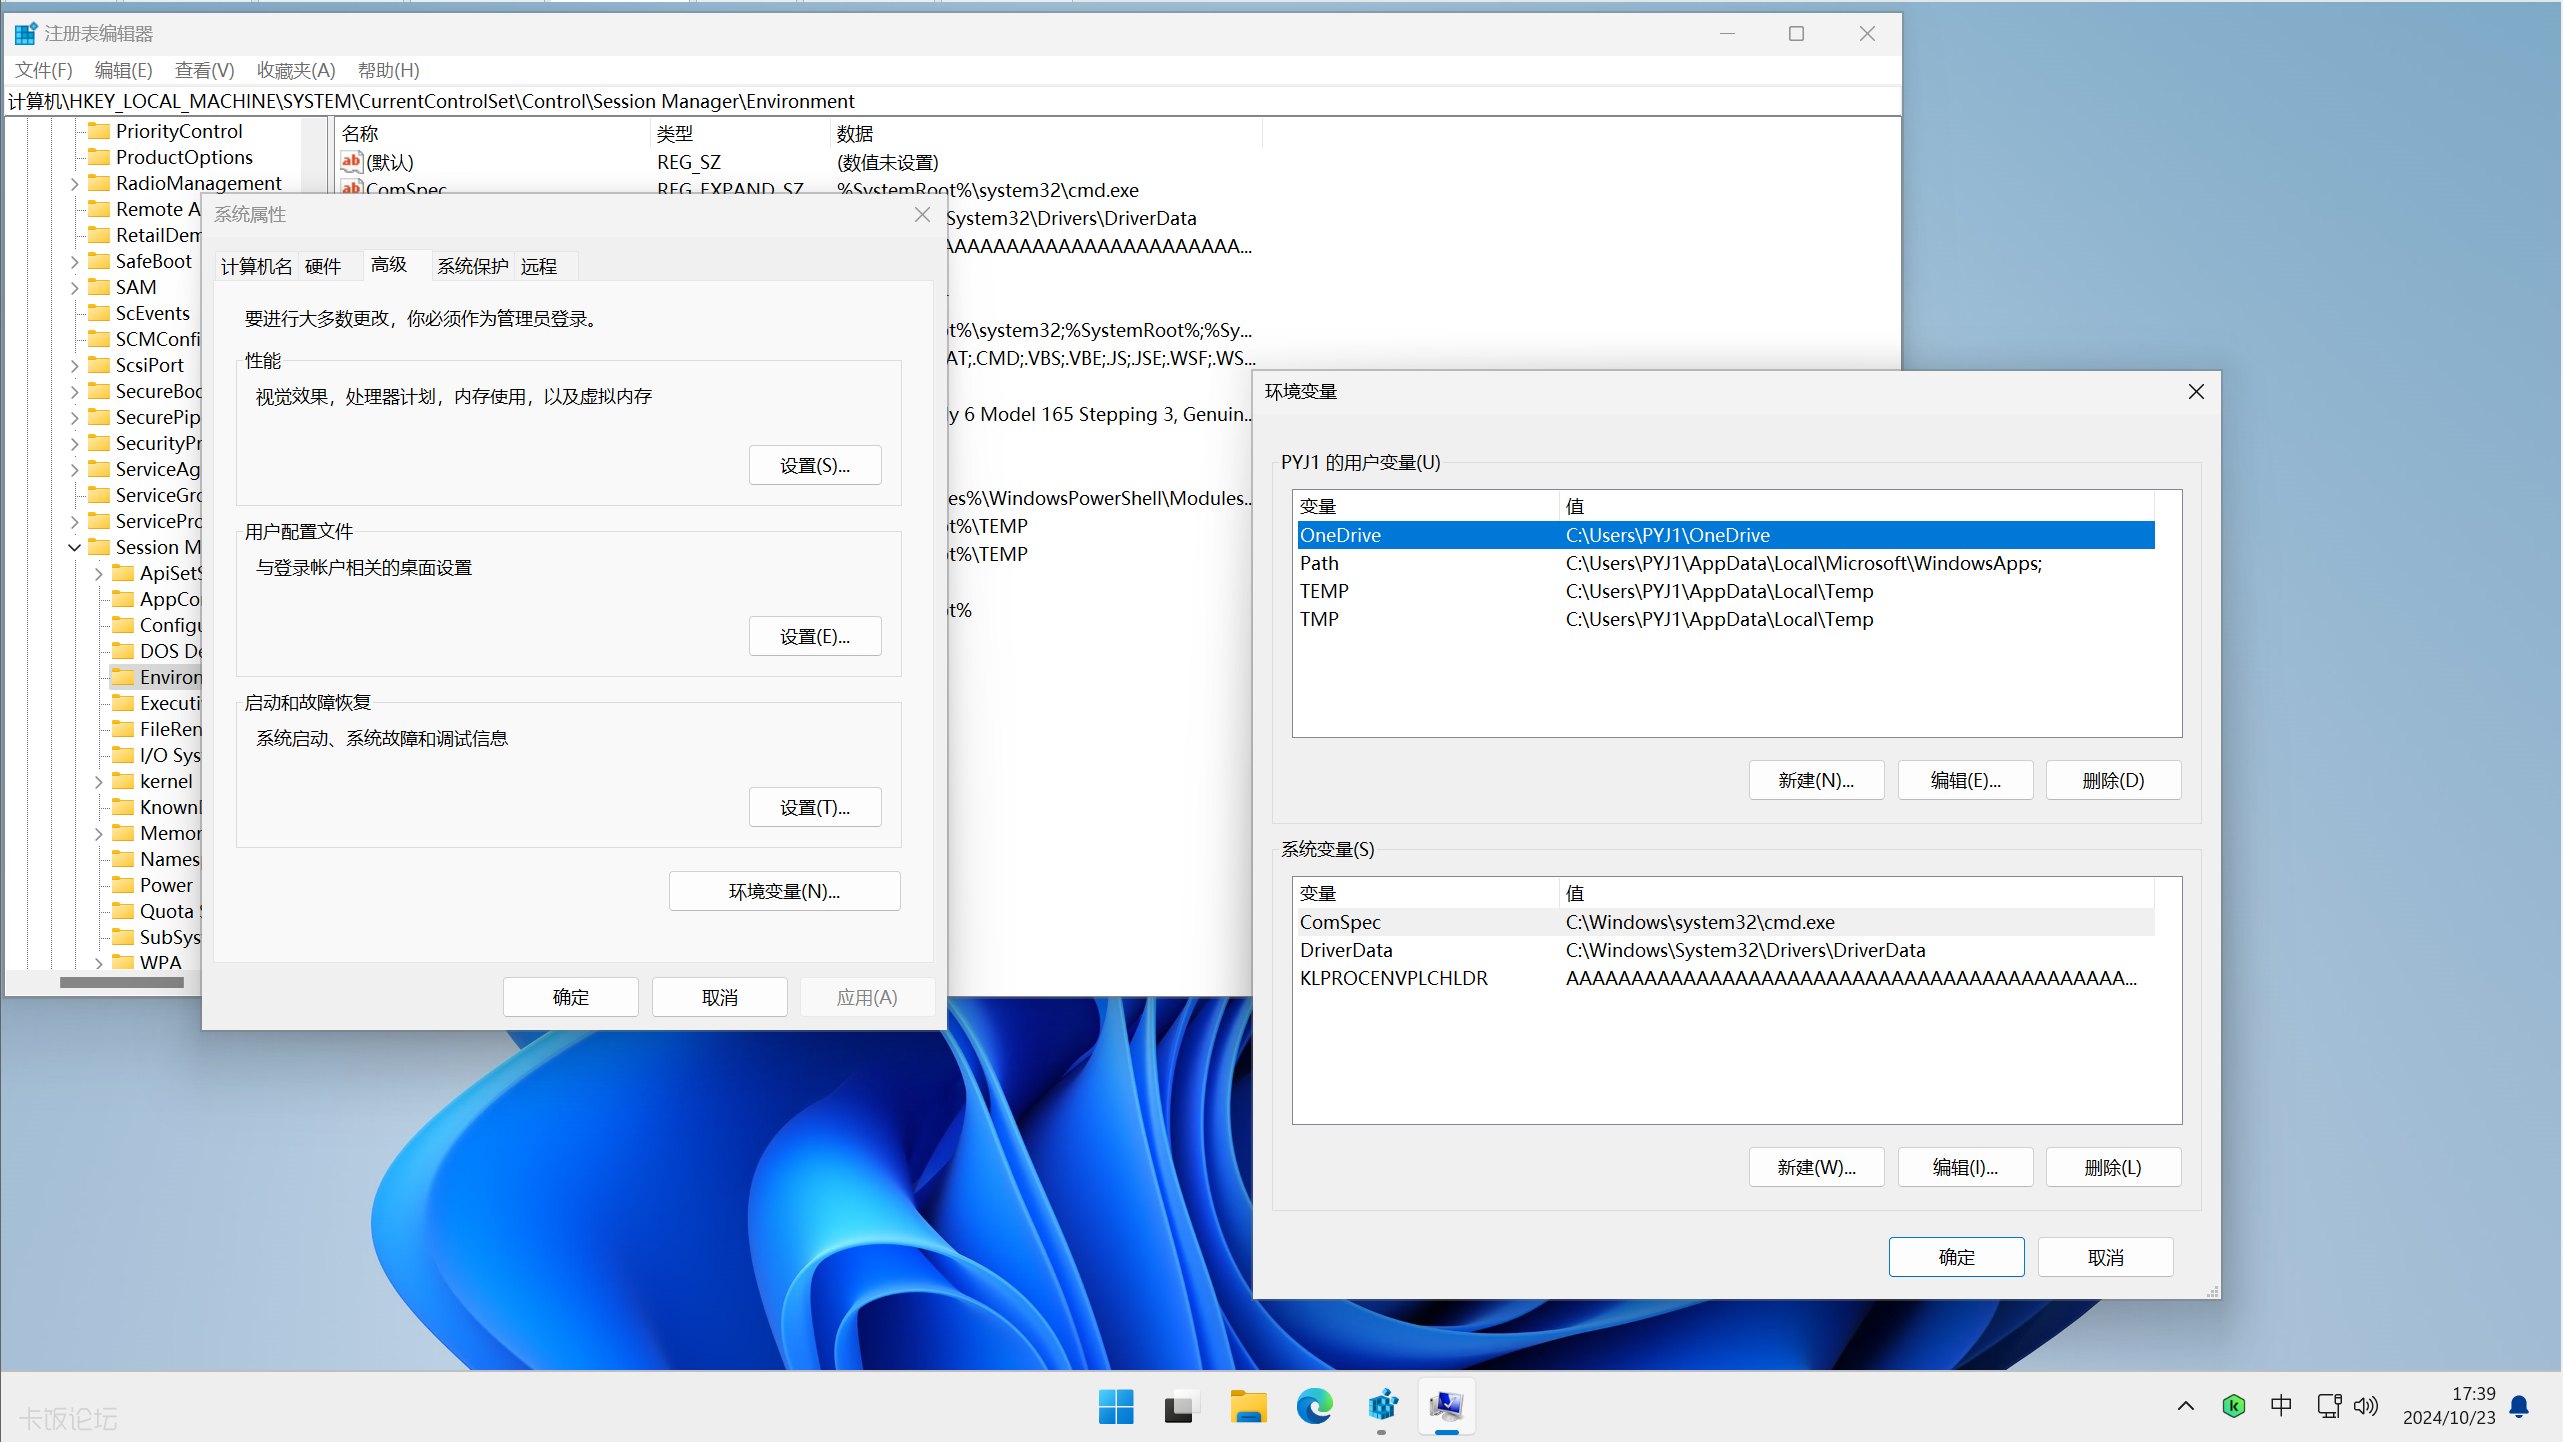
Task: Switch to the 计算机名 tab
Action: (x=257, y=266)
